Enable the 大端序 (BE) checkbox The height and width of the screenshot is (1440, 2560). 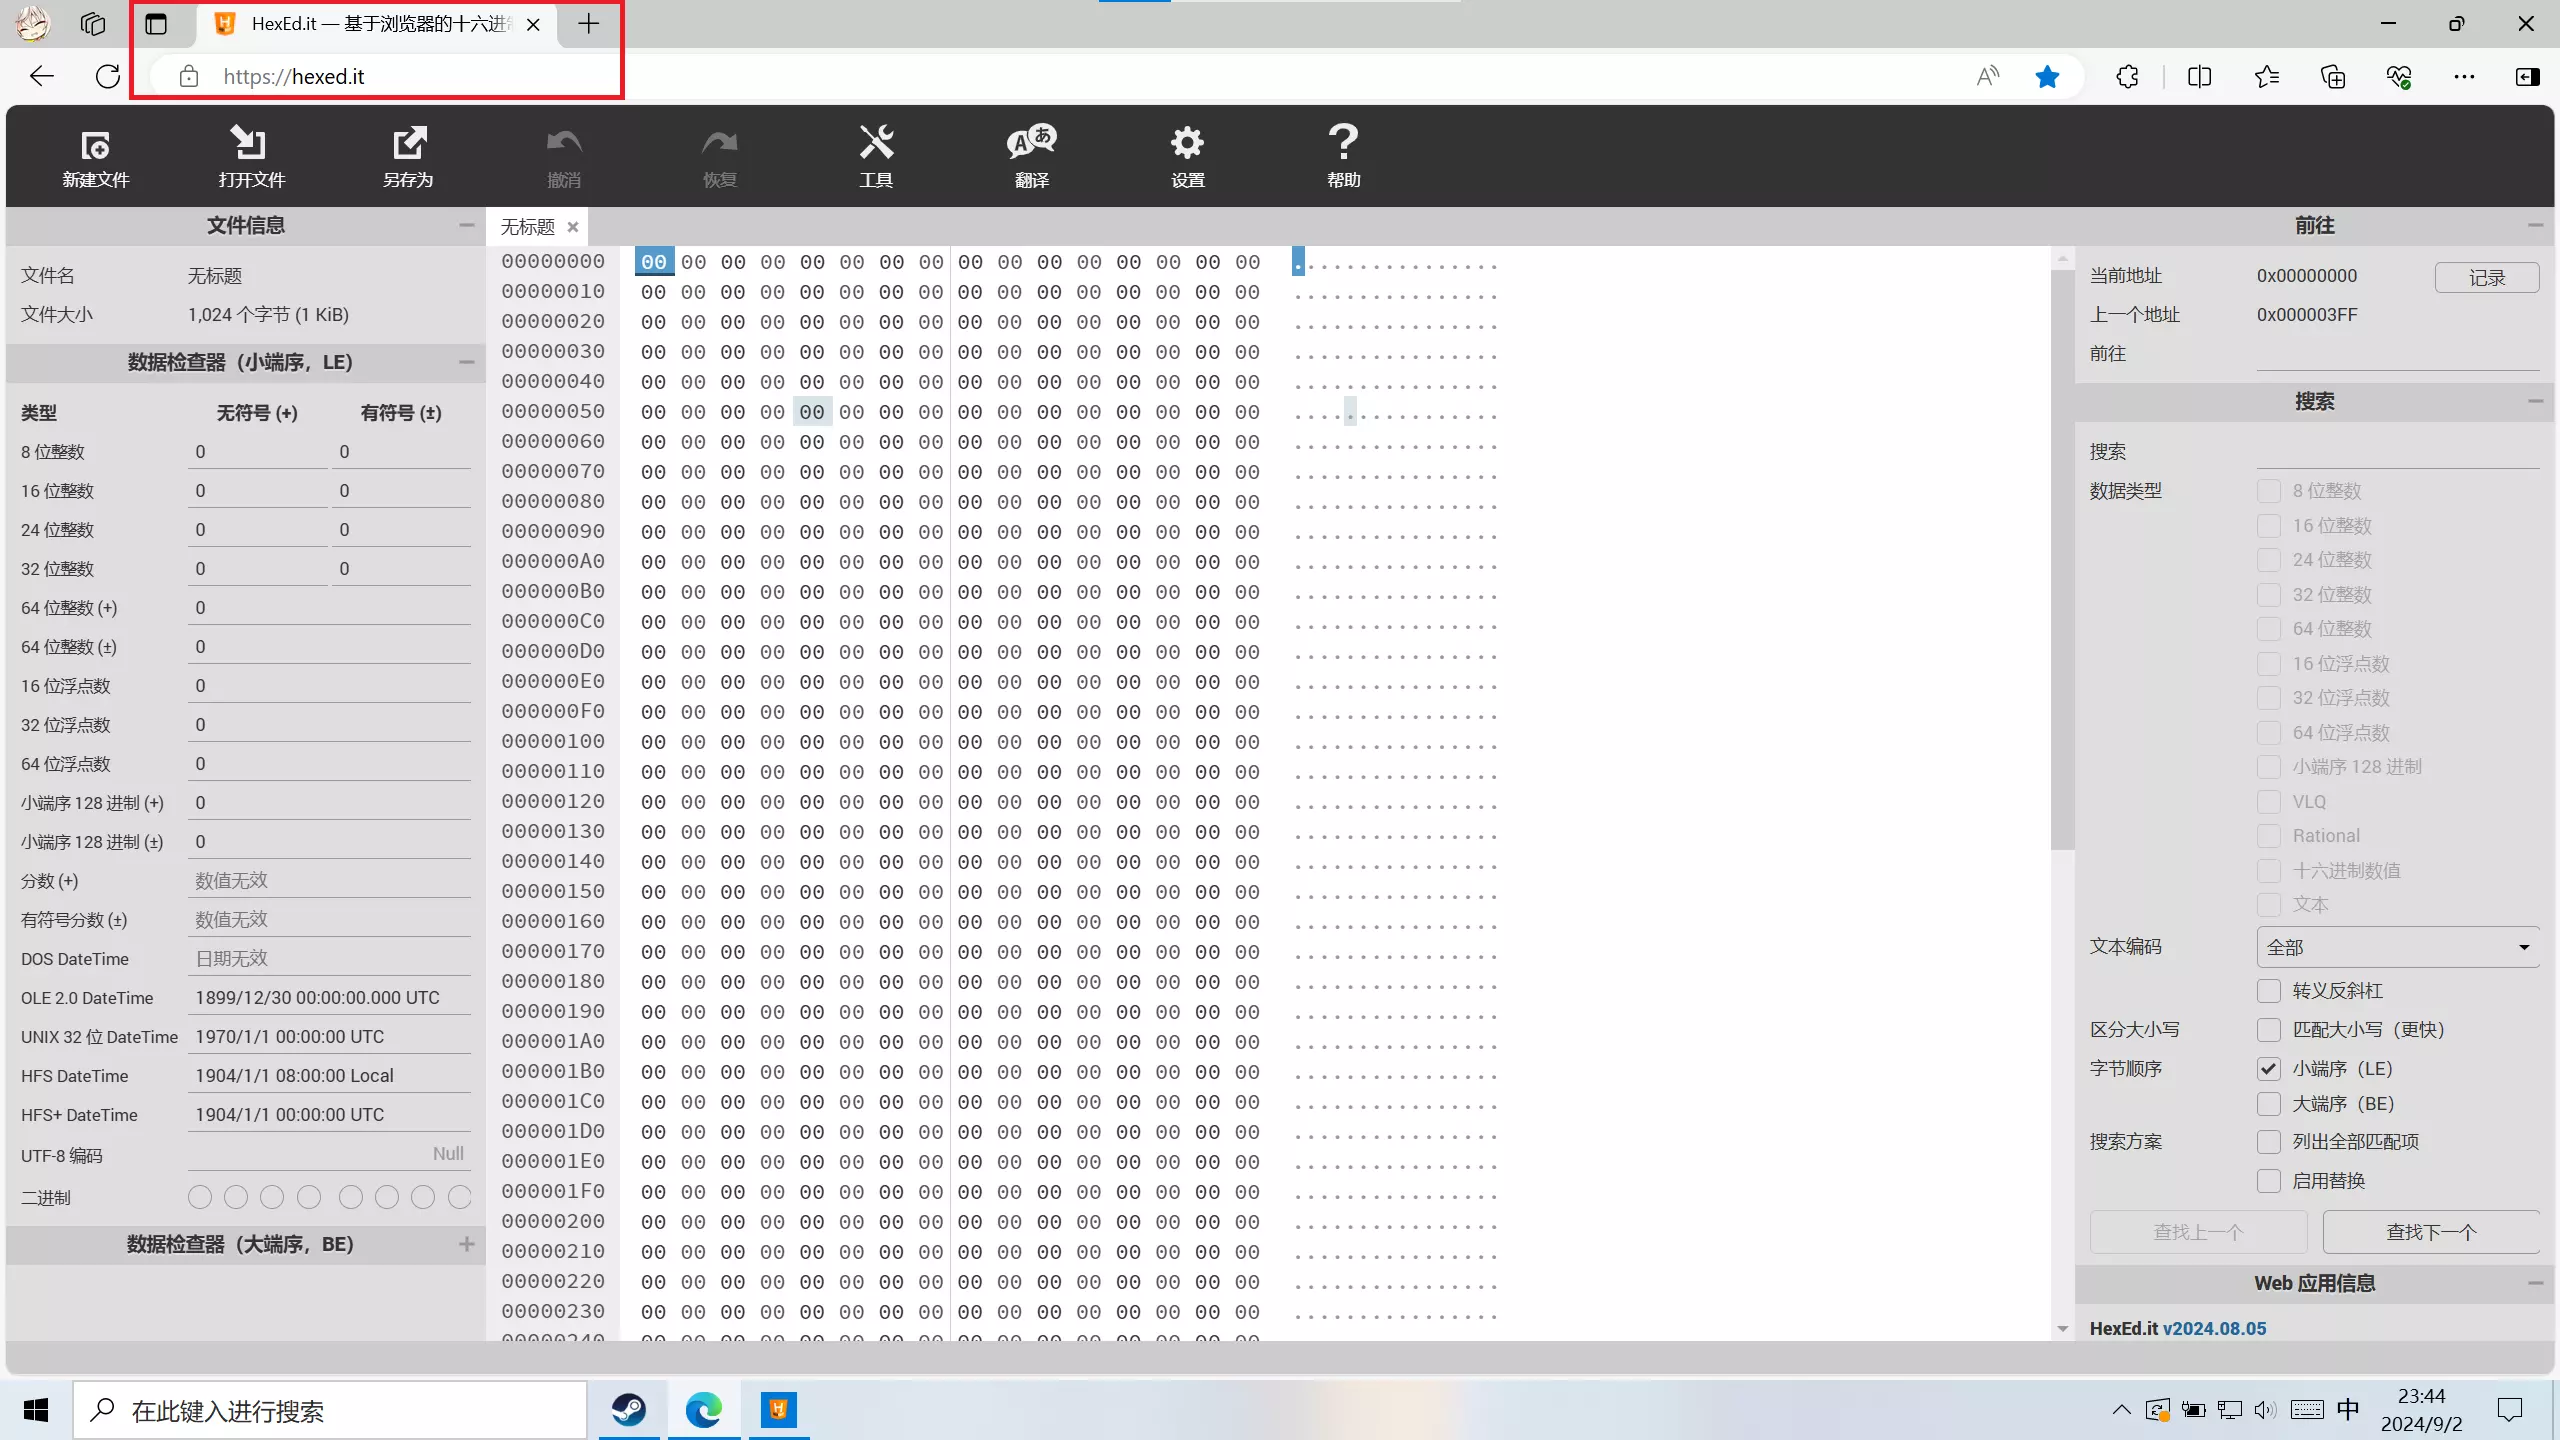[x=2269, y=1104]
